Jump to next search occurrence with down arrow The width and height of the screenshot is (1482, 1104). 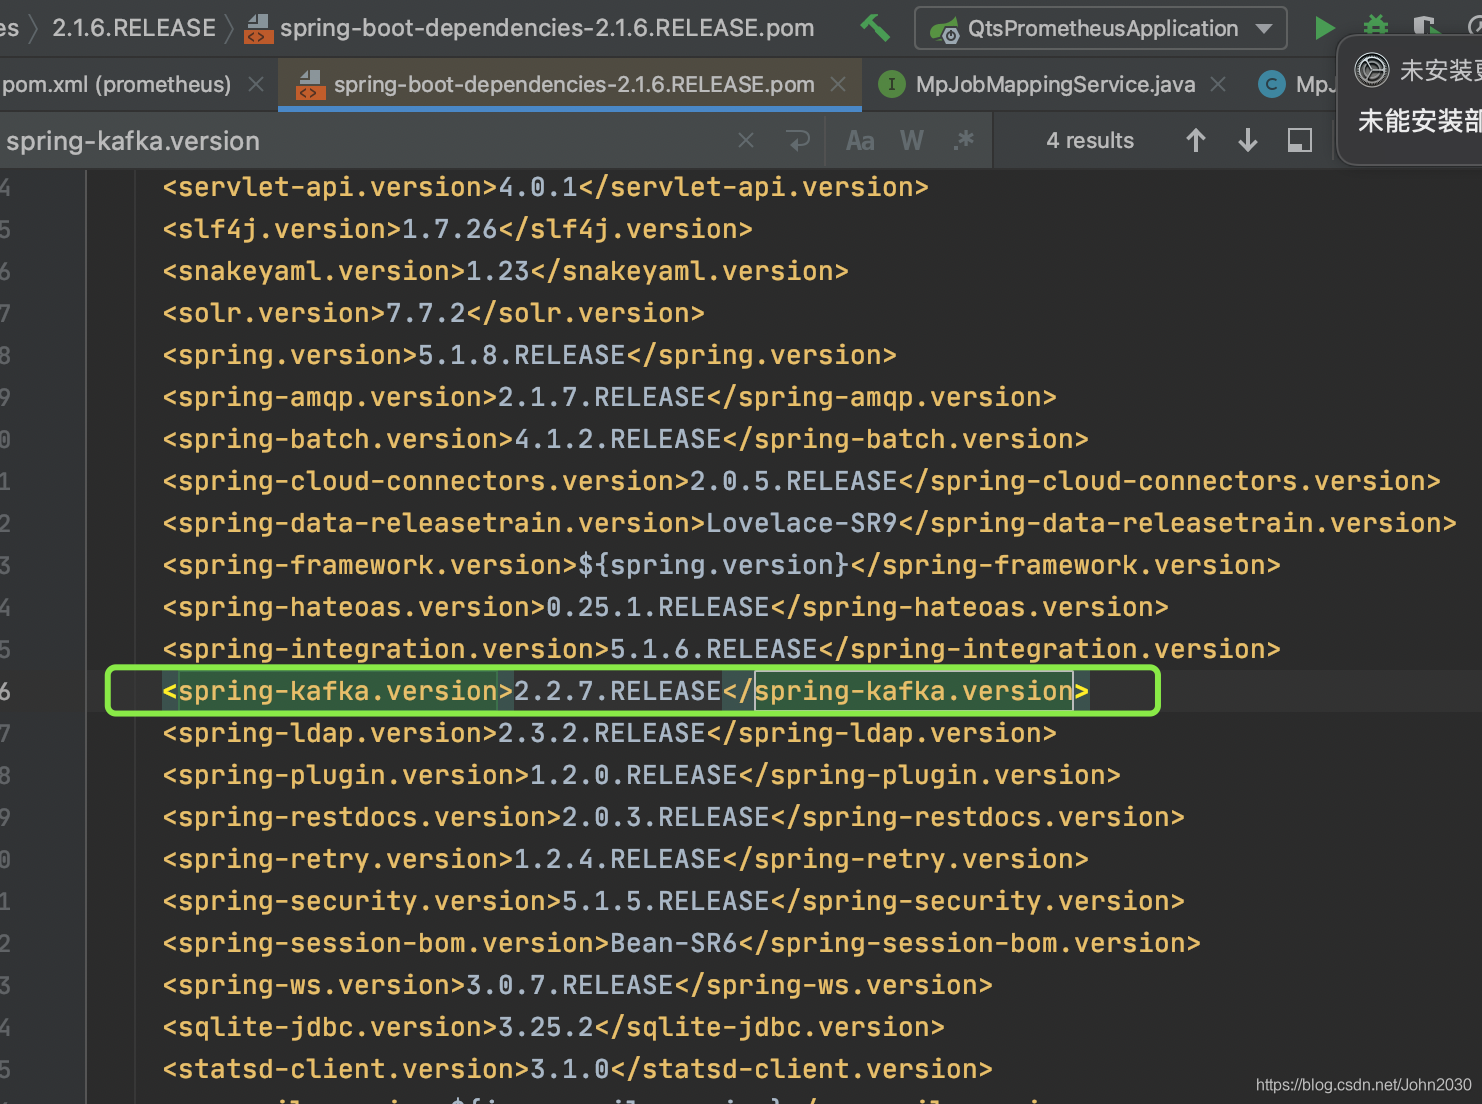(x=1247, y=140)
